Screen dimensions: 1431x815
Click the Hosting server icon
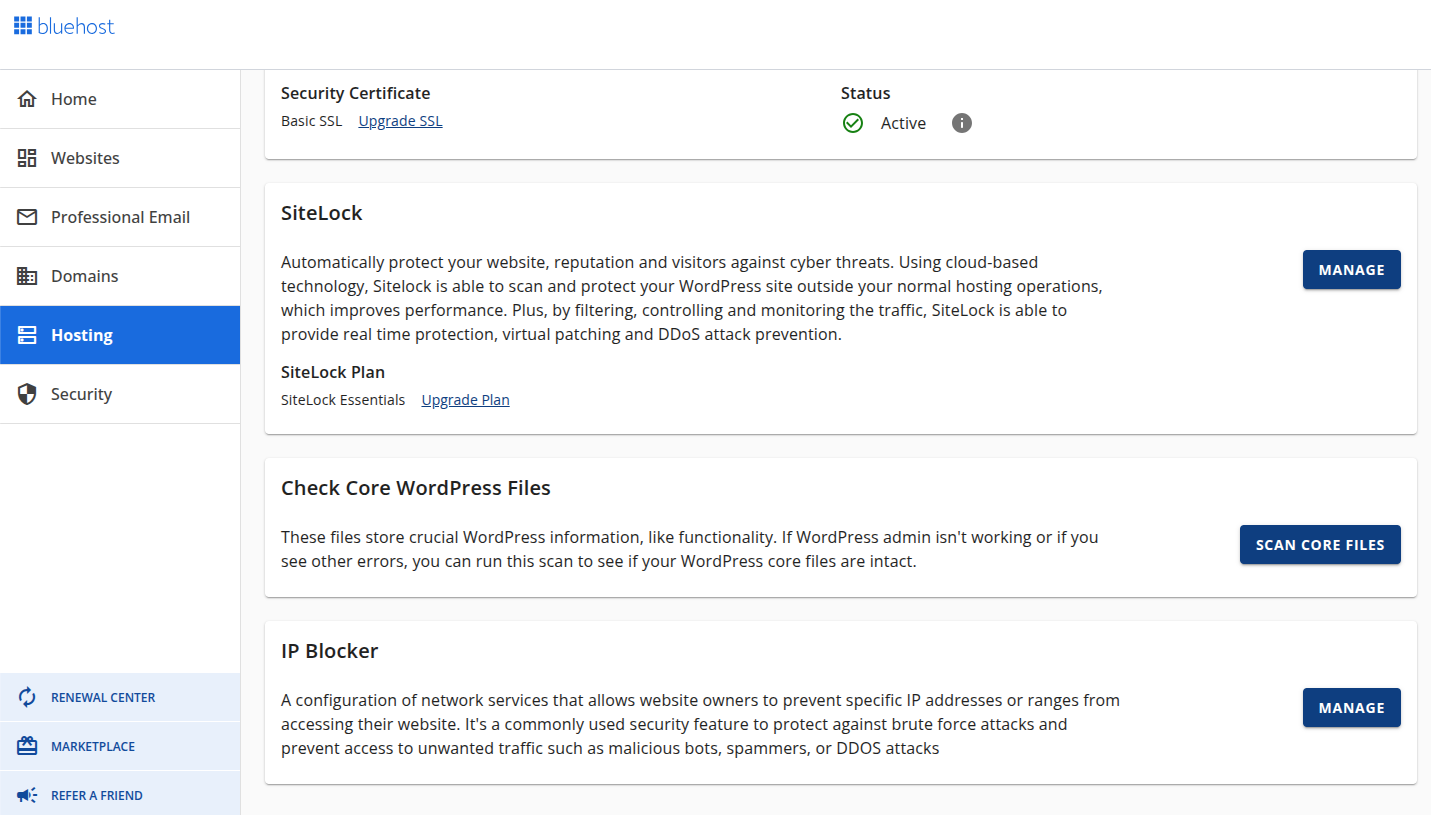point(27,335)
